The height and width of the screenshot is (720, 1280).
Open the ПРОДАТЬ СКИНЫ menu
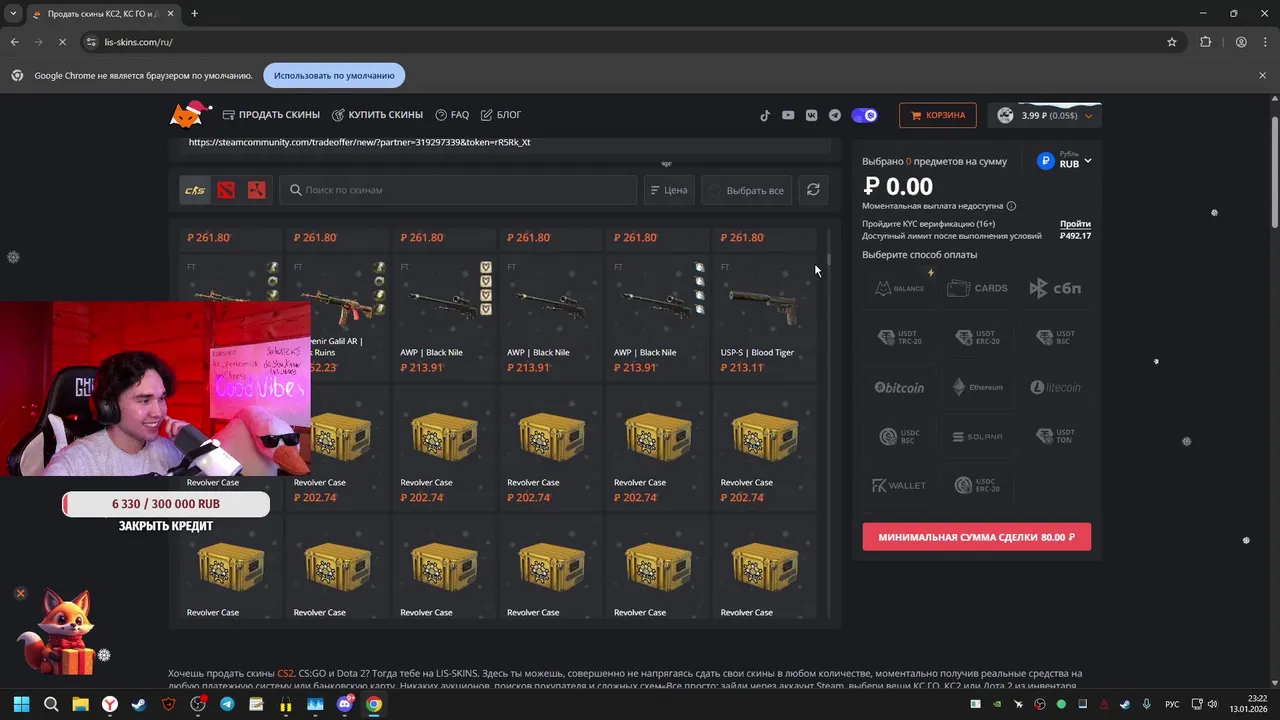point(271,115)
